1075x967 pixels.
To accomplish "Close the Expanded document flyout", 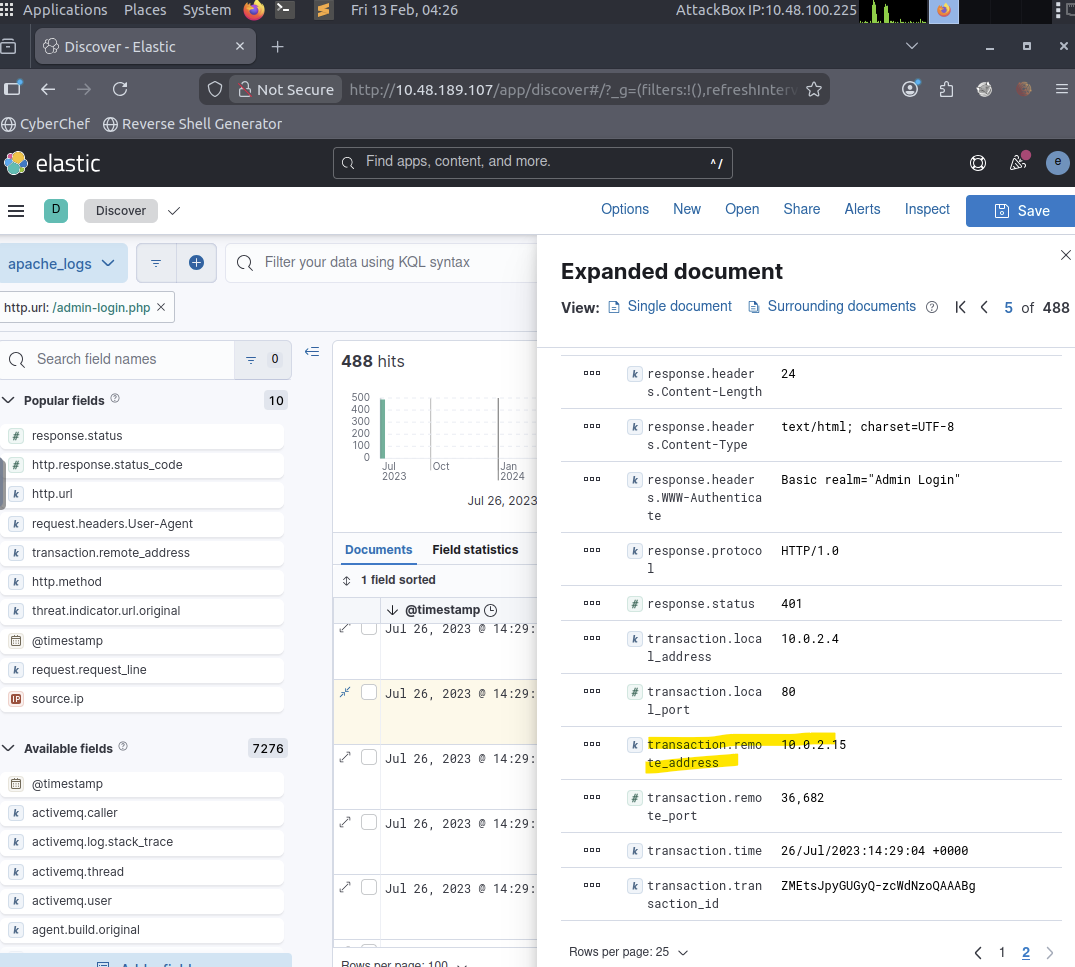I will pyautogui.click(x=1065, y=256).
